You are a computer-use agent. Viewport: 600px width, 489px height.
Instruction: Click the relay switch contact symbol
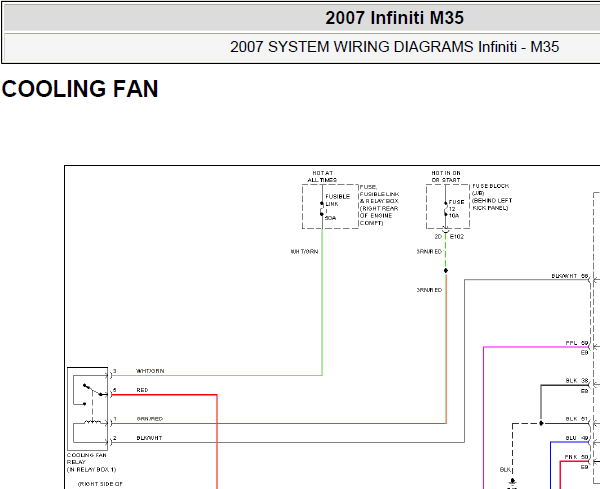click(93, 390)
